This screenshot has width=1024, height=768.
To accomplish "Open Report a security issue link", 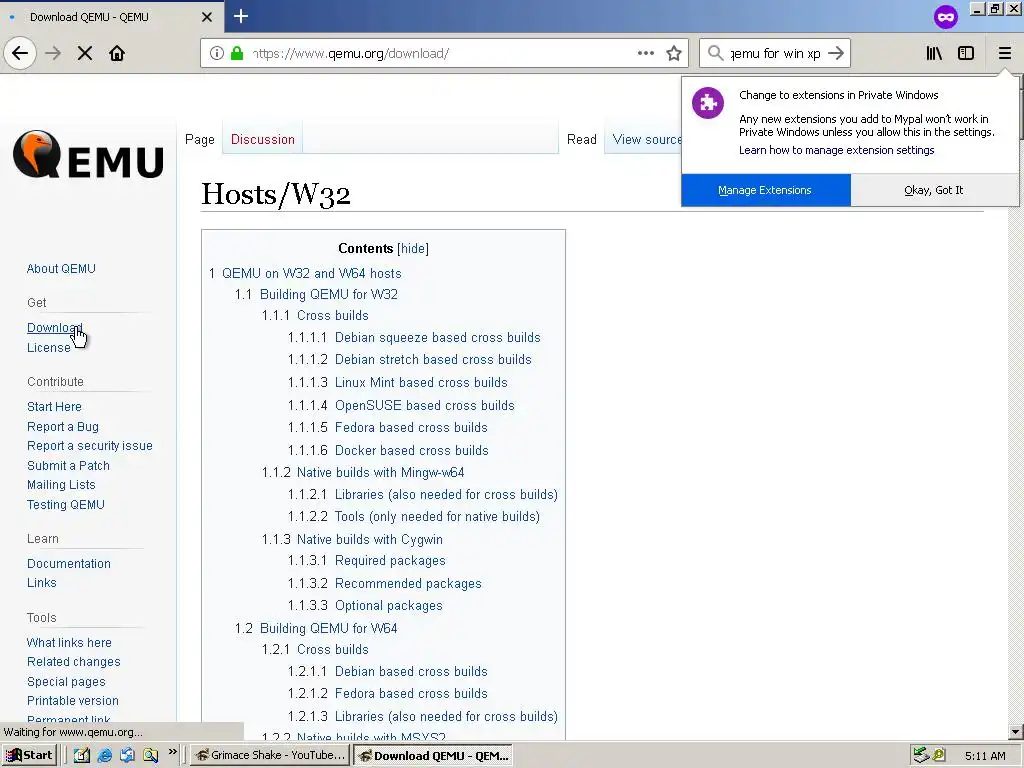I will (x=89, y=445).
